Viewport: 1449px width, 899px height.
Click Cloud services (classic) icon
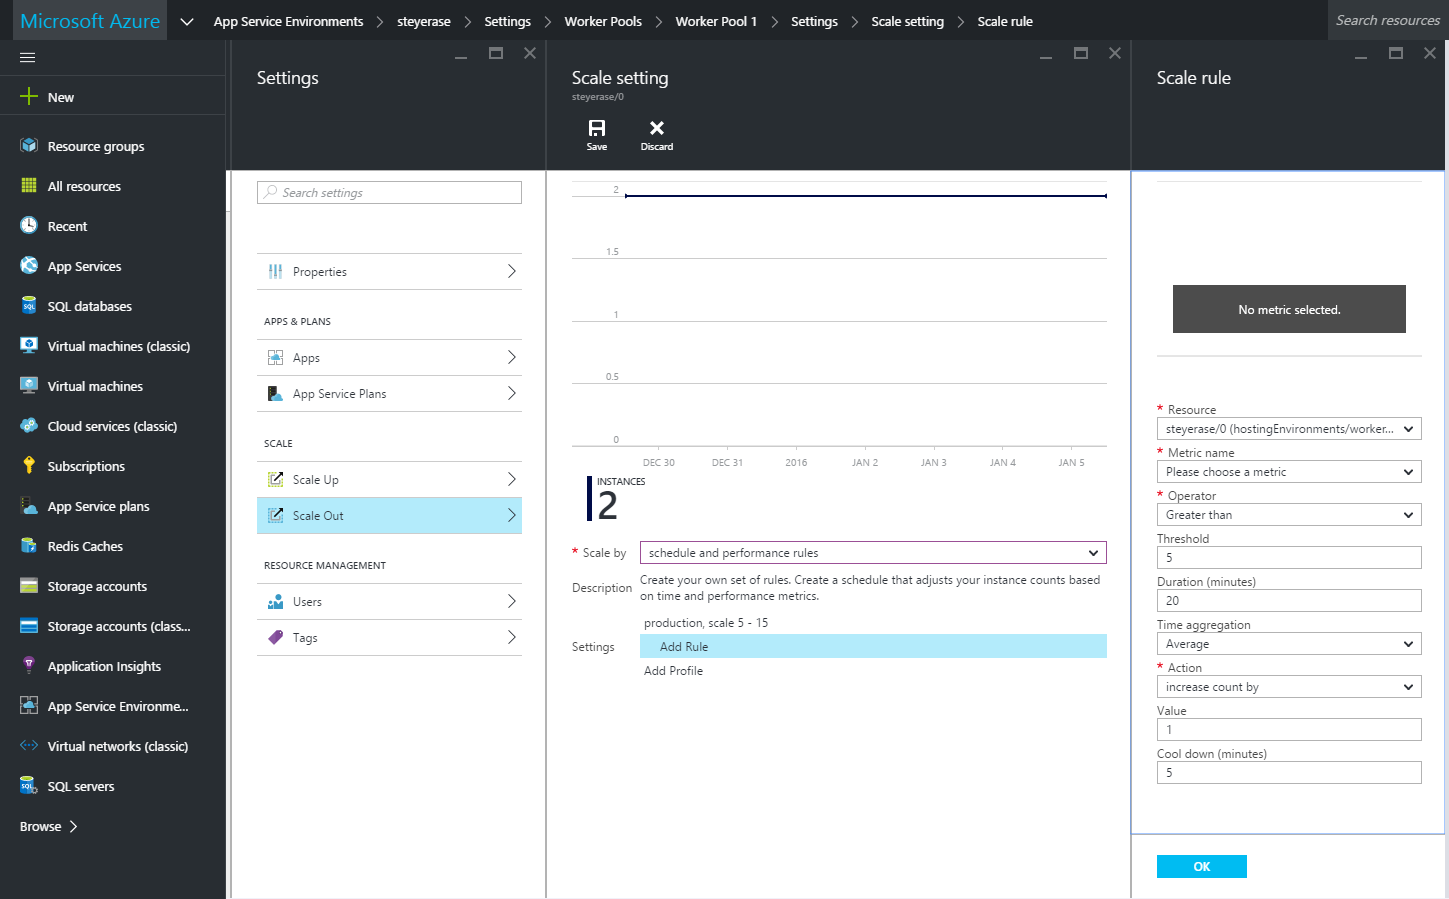[29, 425]
